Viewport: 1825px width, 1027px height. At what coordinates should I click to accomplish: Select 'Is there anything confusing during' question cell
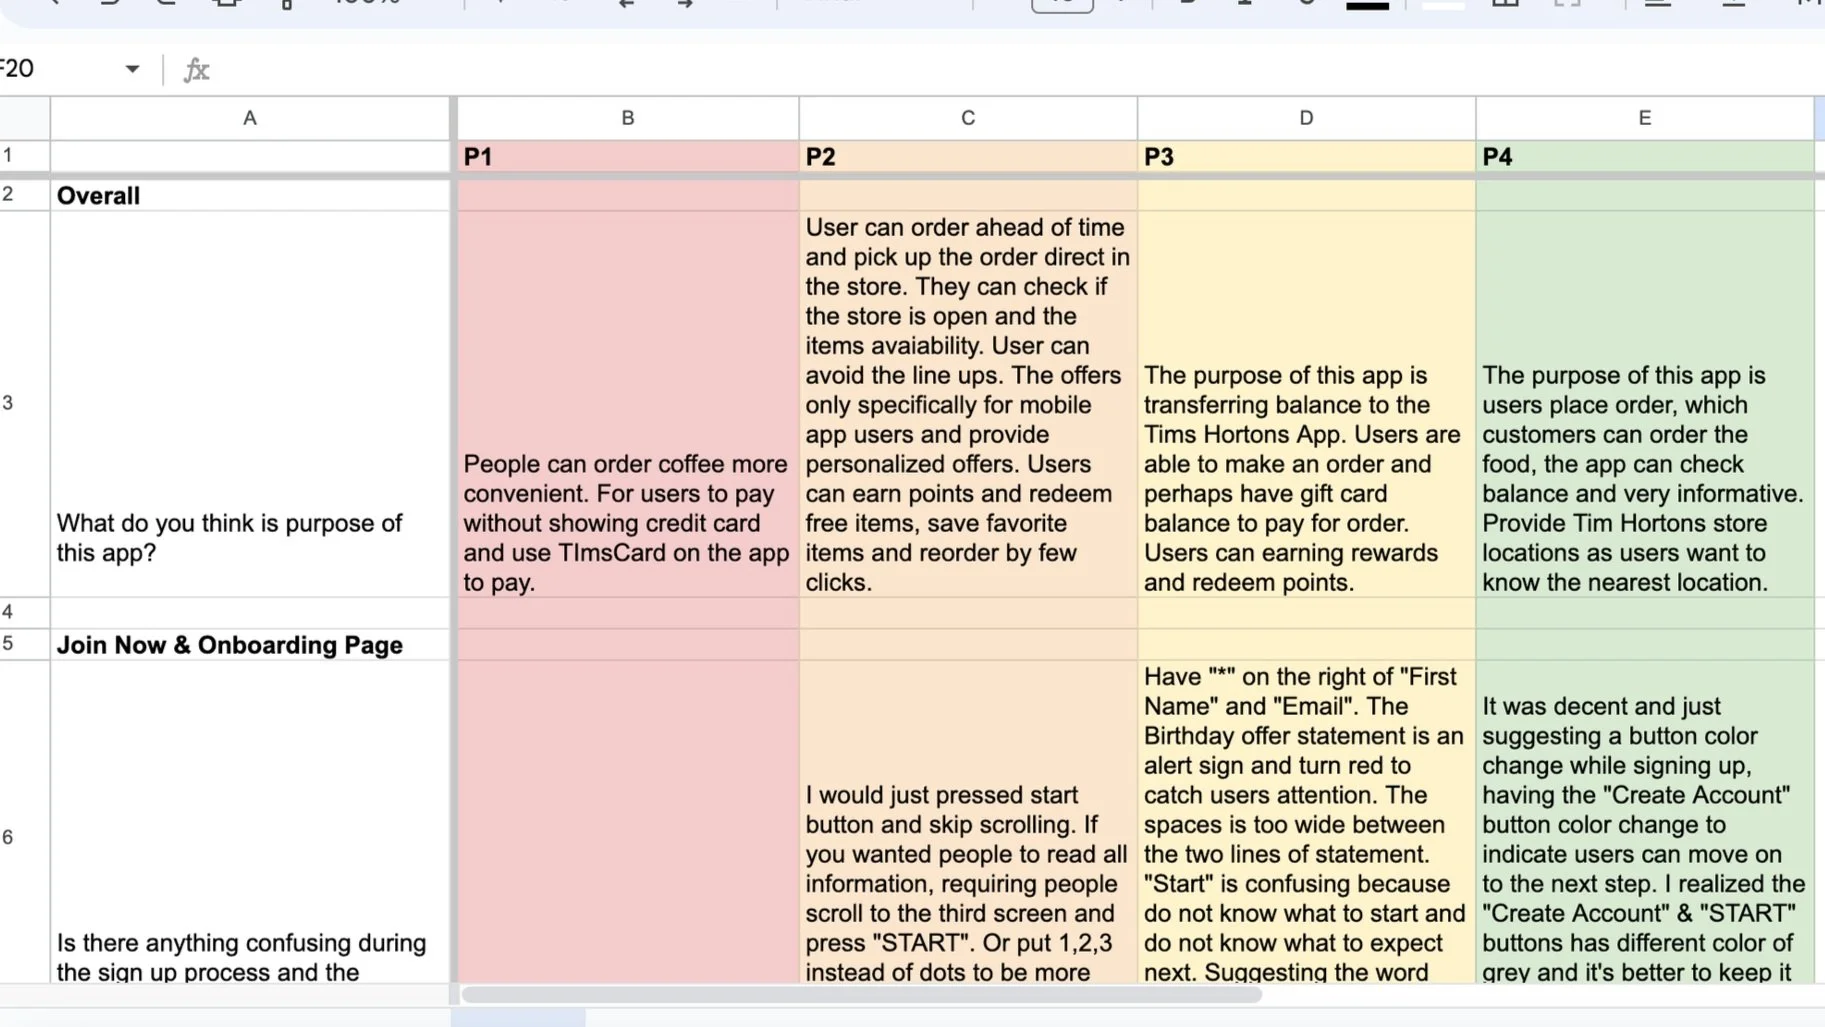coord(250,822)
